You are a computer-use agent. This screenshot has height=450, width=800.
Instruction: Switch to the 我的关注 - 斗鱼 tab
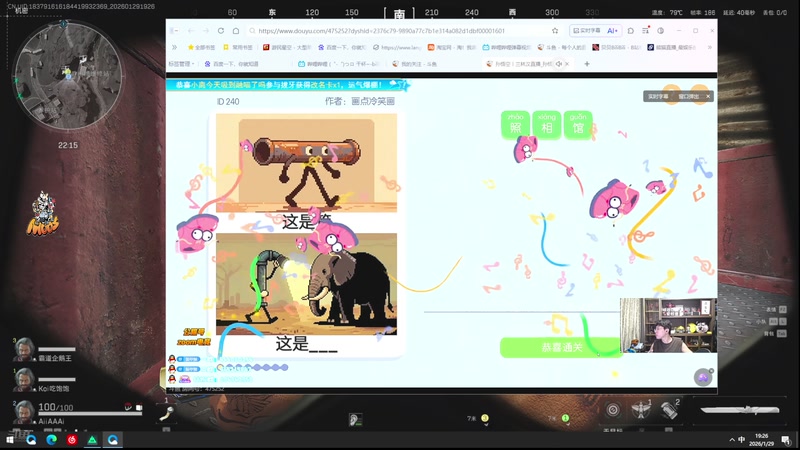[415, 64]
